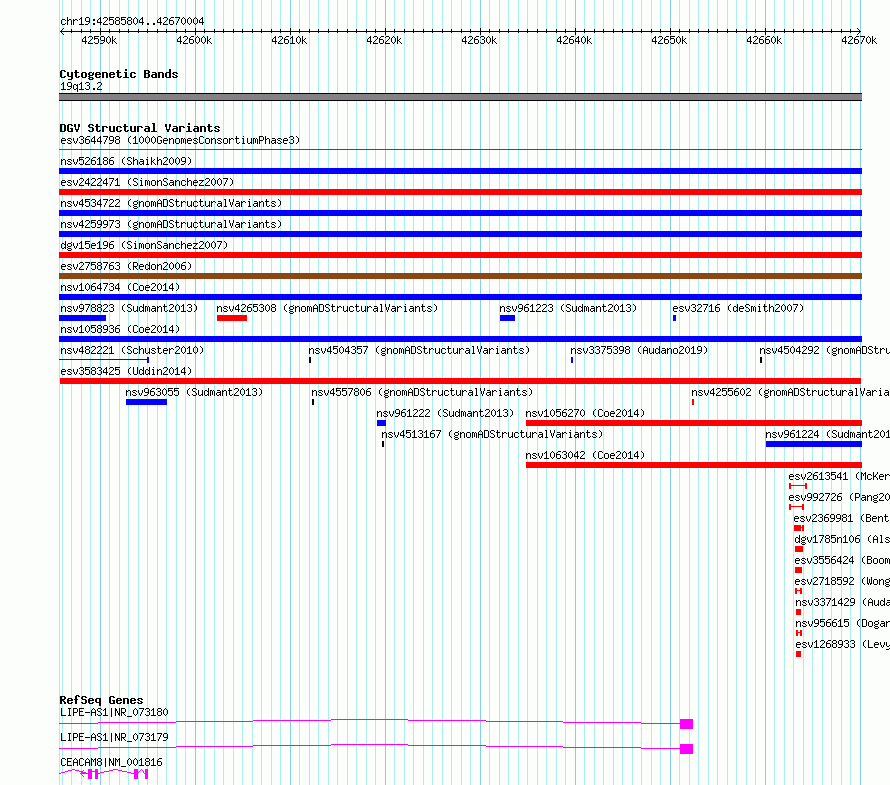The width and height of the screenshot is (890, 785).
Task: Click nsv4504357 gnomADStructuralVariants label
Action: point(419,350)
